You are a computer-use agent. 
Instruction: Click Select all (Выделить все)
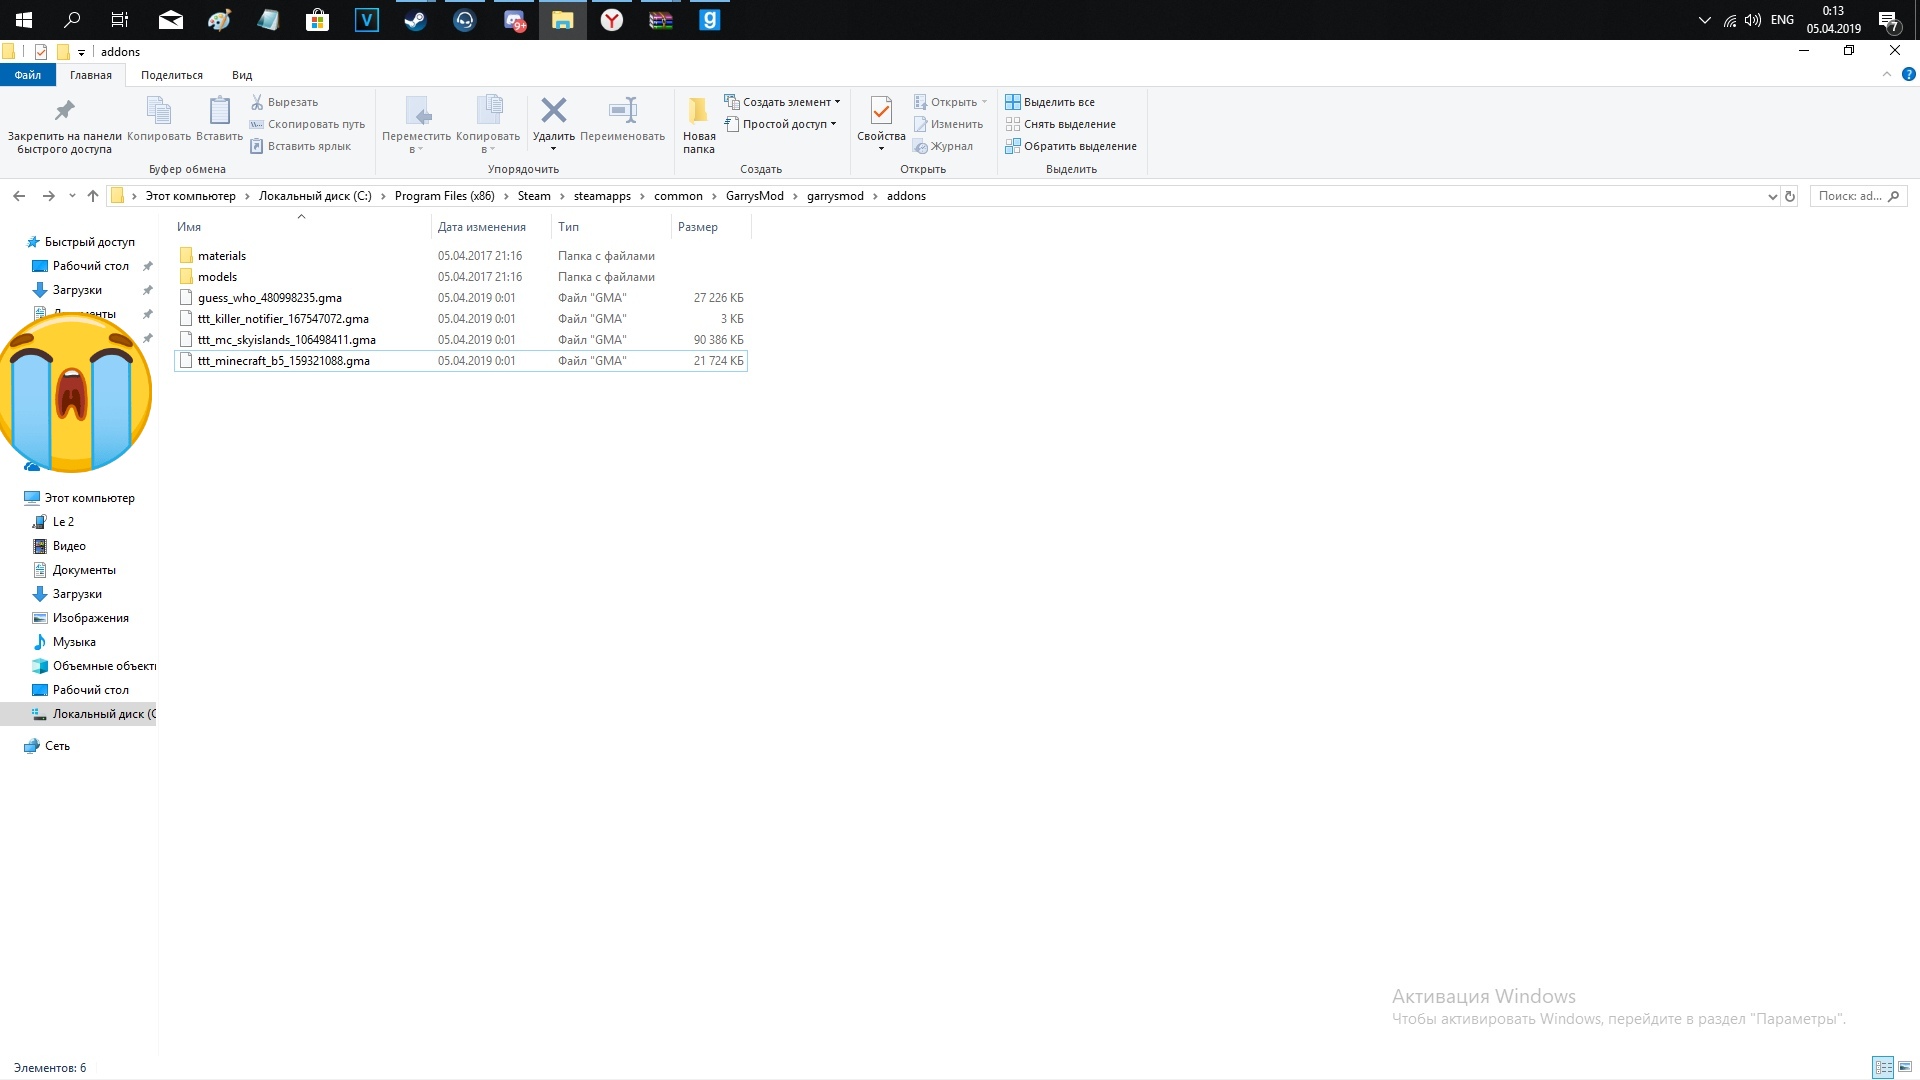click(1058, 102)
